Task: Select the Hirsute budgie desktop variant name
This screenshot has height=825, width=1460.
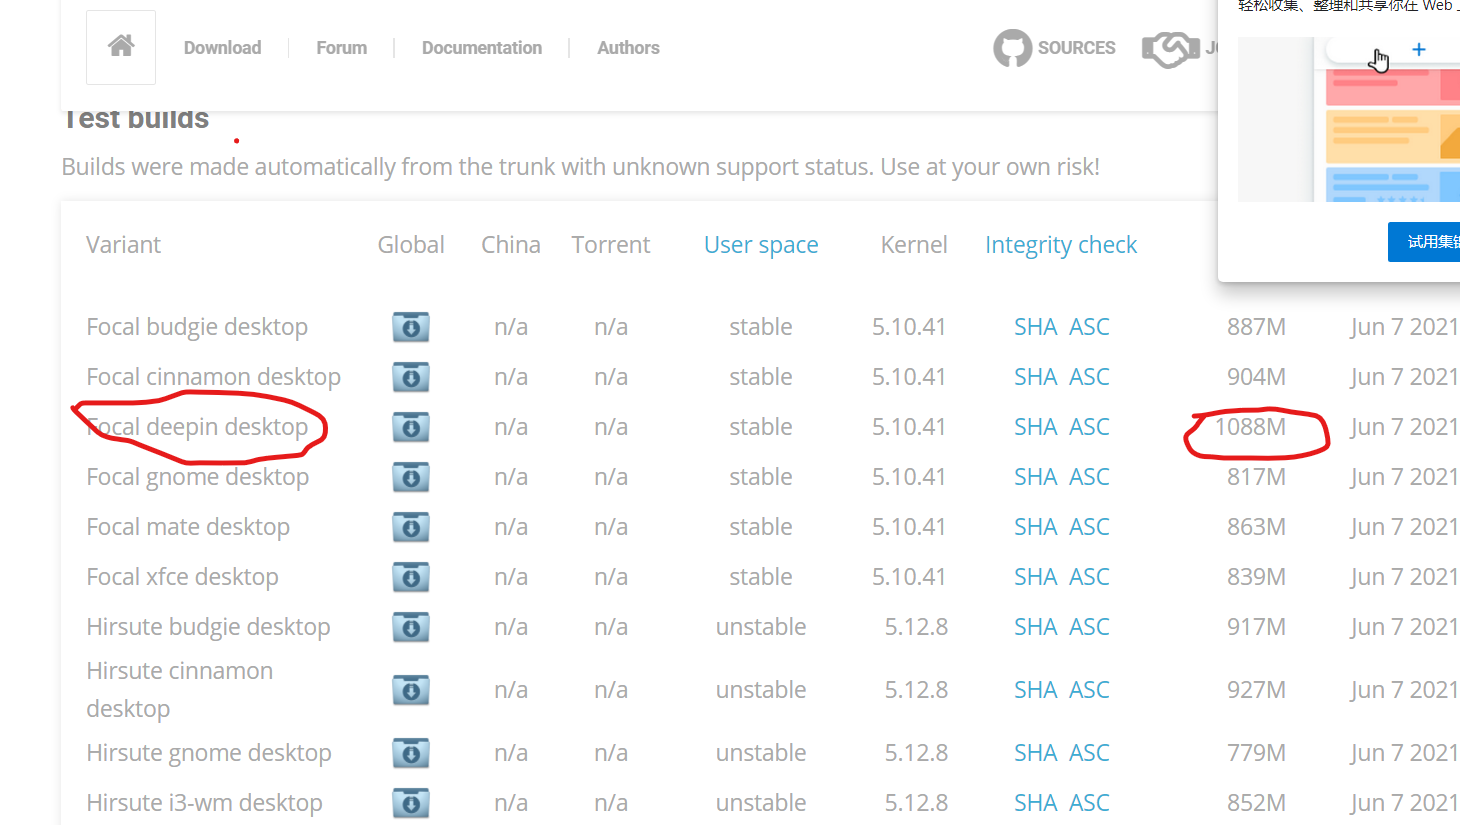Action: 208,627
